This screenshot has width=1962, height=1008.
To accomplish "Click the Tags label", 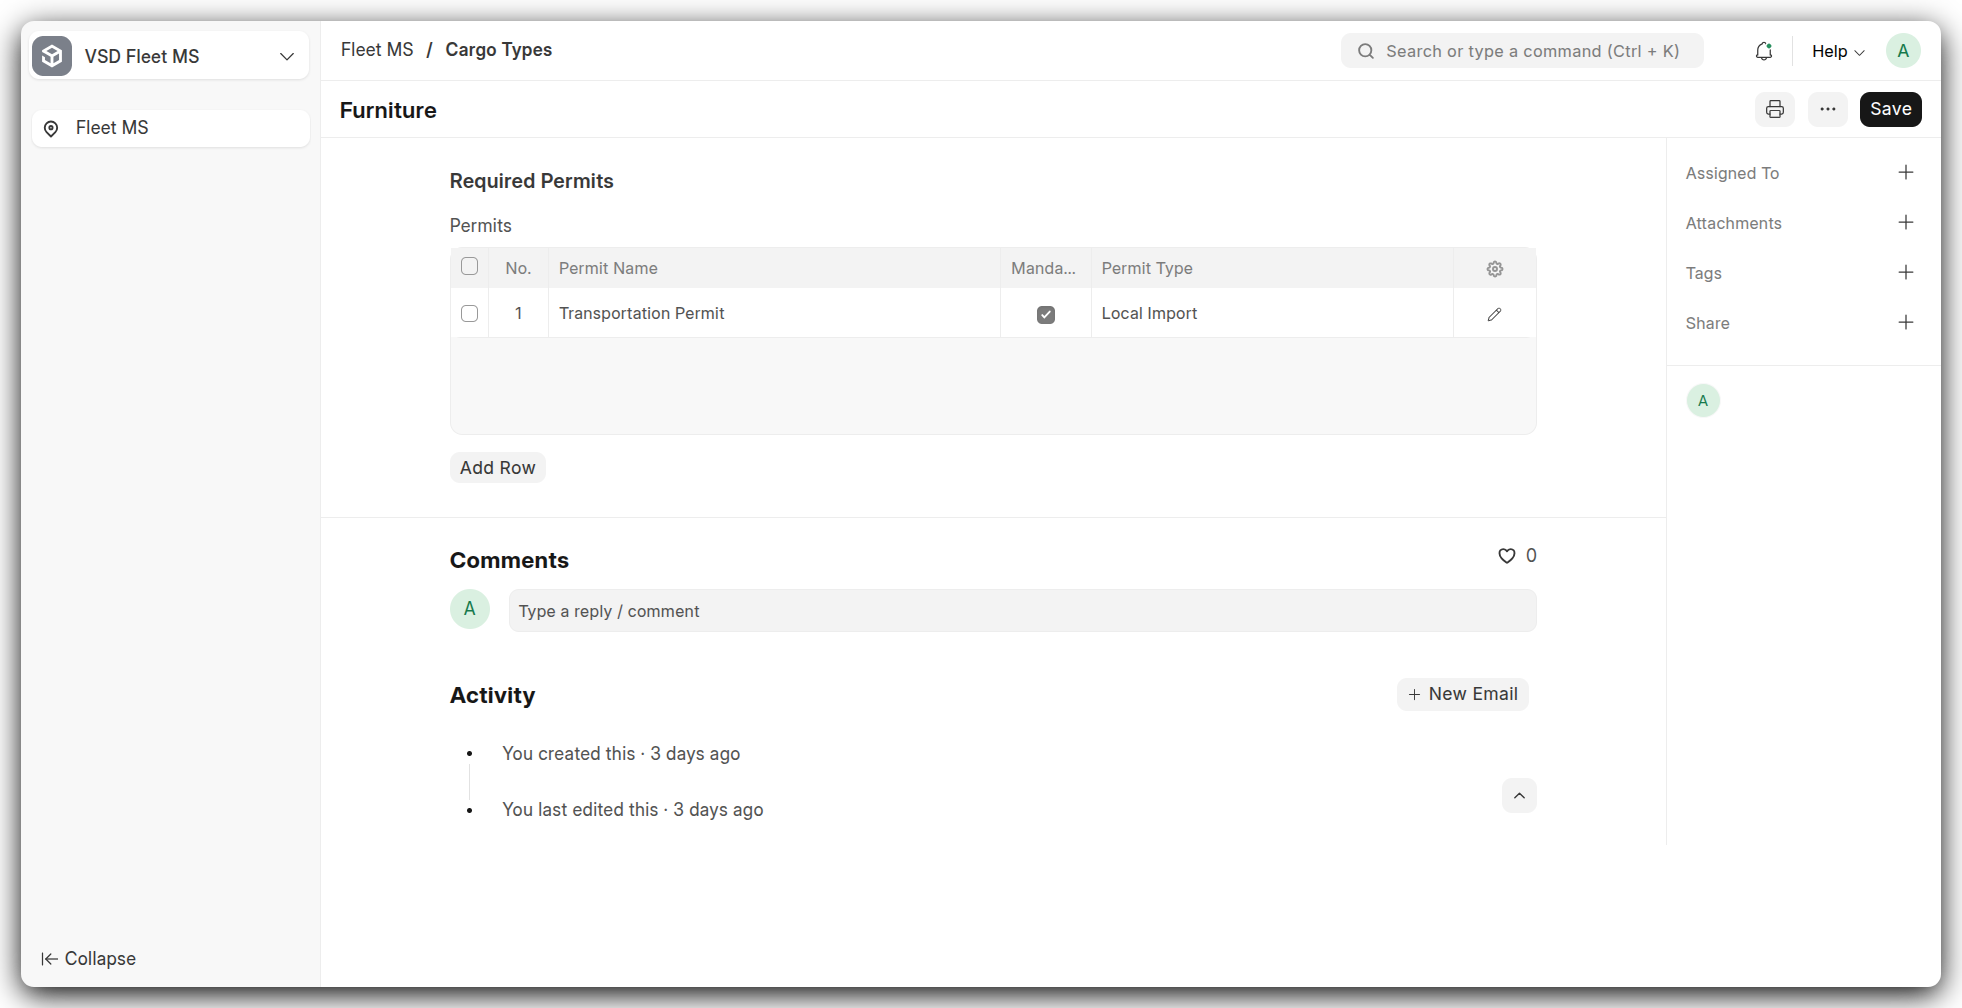I will click(1704, 273).
